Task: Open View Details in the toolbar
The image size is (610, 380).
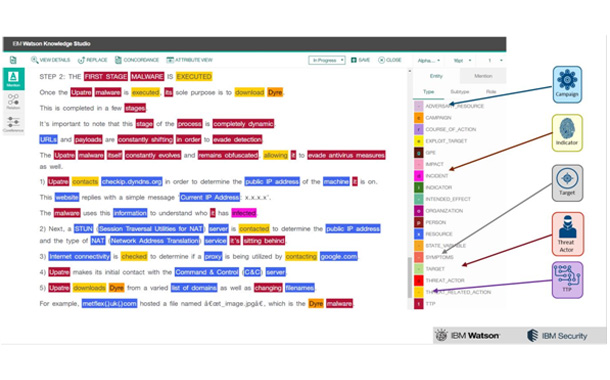Action: tap(51, 60)
